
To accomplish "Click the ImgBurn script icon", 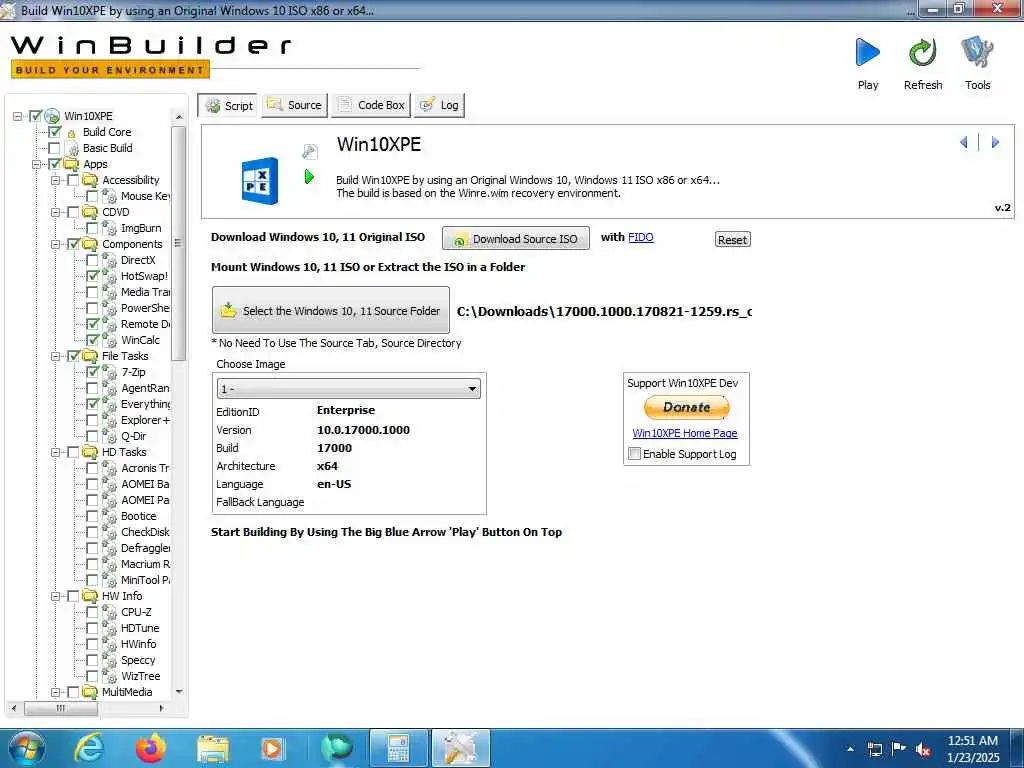I will click(110, 229).
